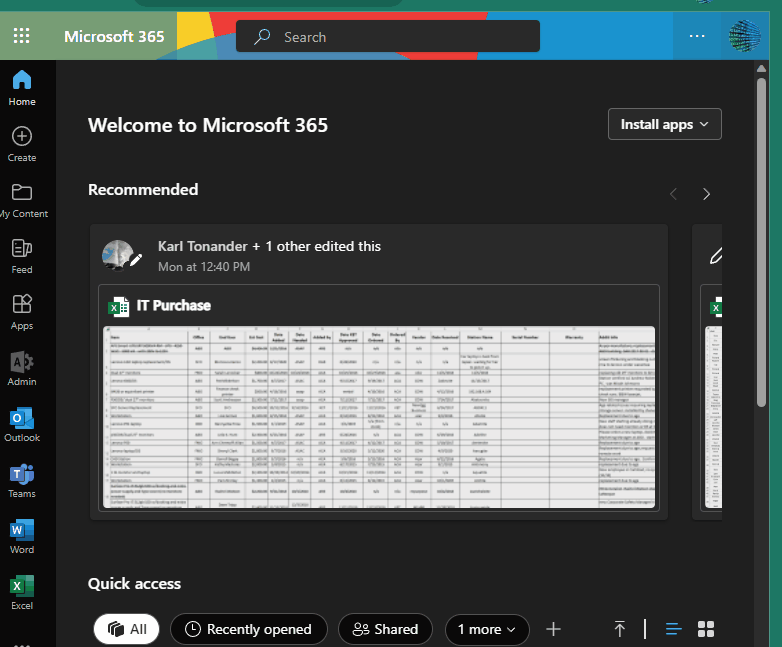The height and width of the screenshot is (647, 782).
Task: Click the Recommended heading
Action: click(x=143, y=190)
